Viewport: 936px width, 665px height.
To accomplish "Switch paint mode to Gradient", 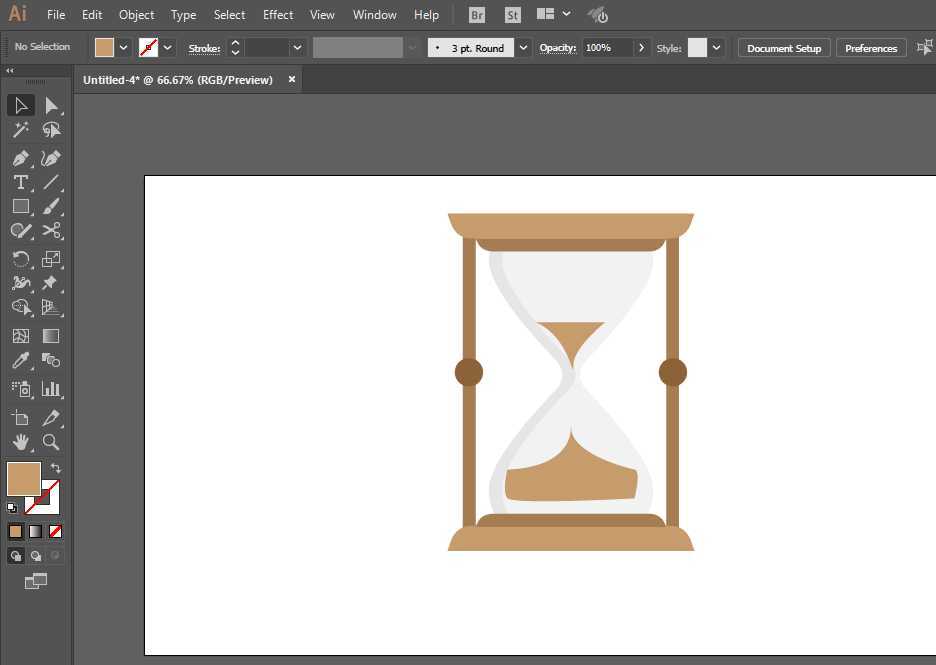I will tap(36, 531).
